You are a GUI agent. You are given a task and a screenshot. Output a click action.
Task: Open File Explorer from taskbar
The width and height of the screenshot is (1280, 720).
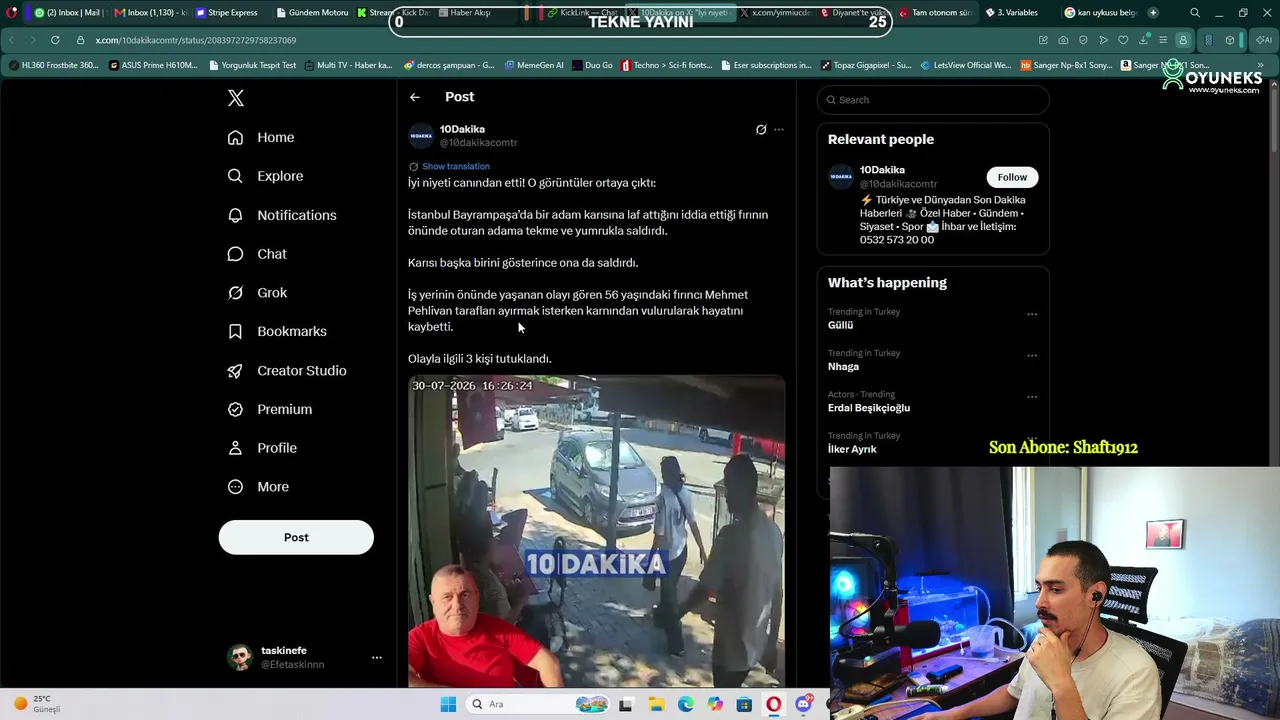click(x=656, y=704)
